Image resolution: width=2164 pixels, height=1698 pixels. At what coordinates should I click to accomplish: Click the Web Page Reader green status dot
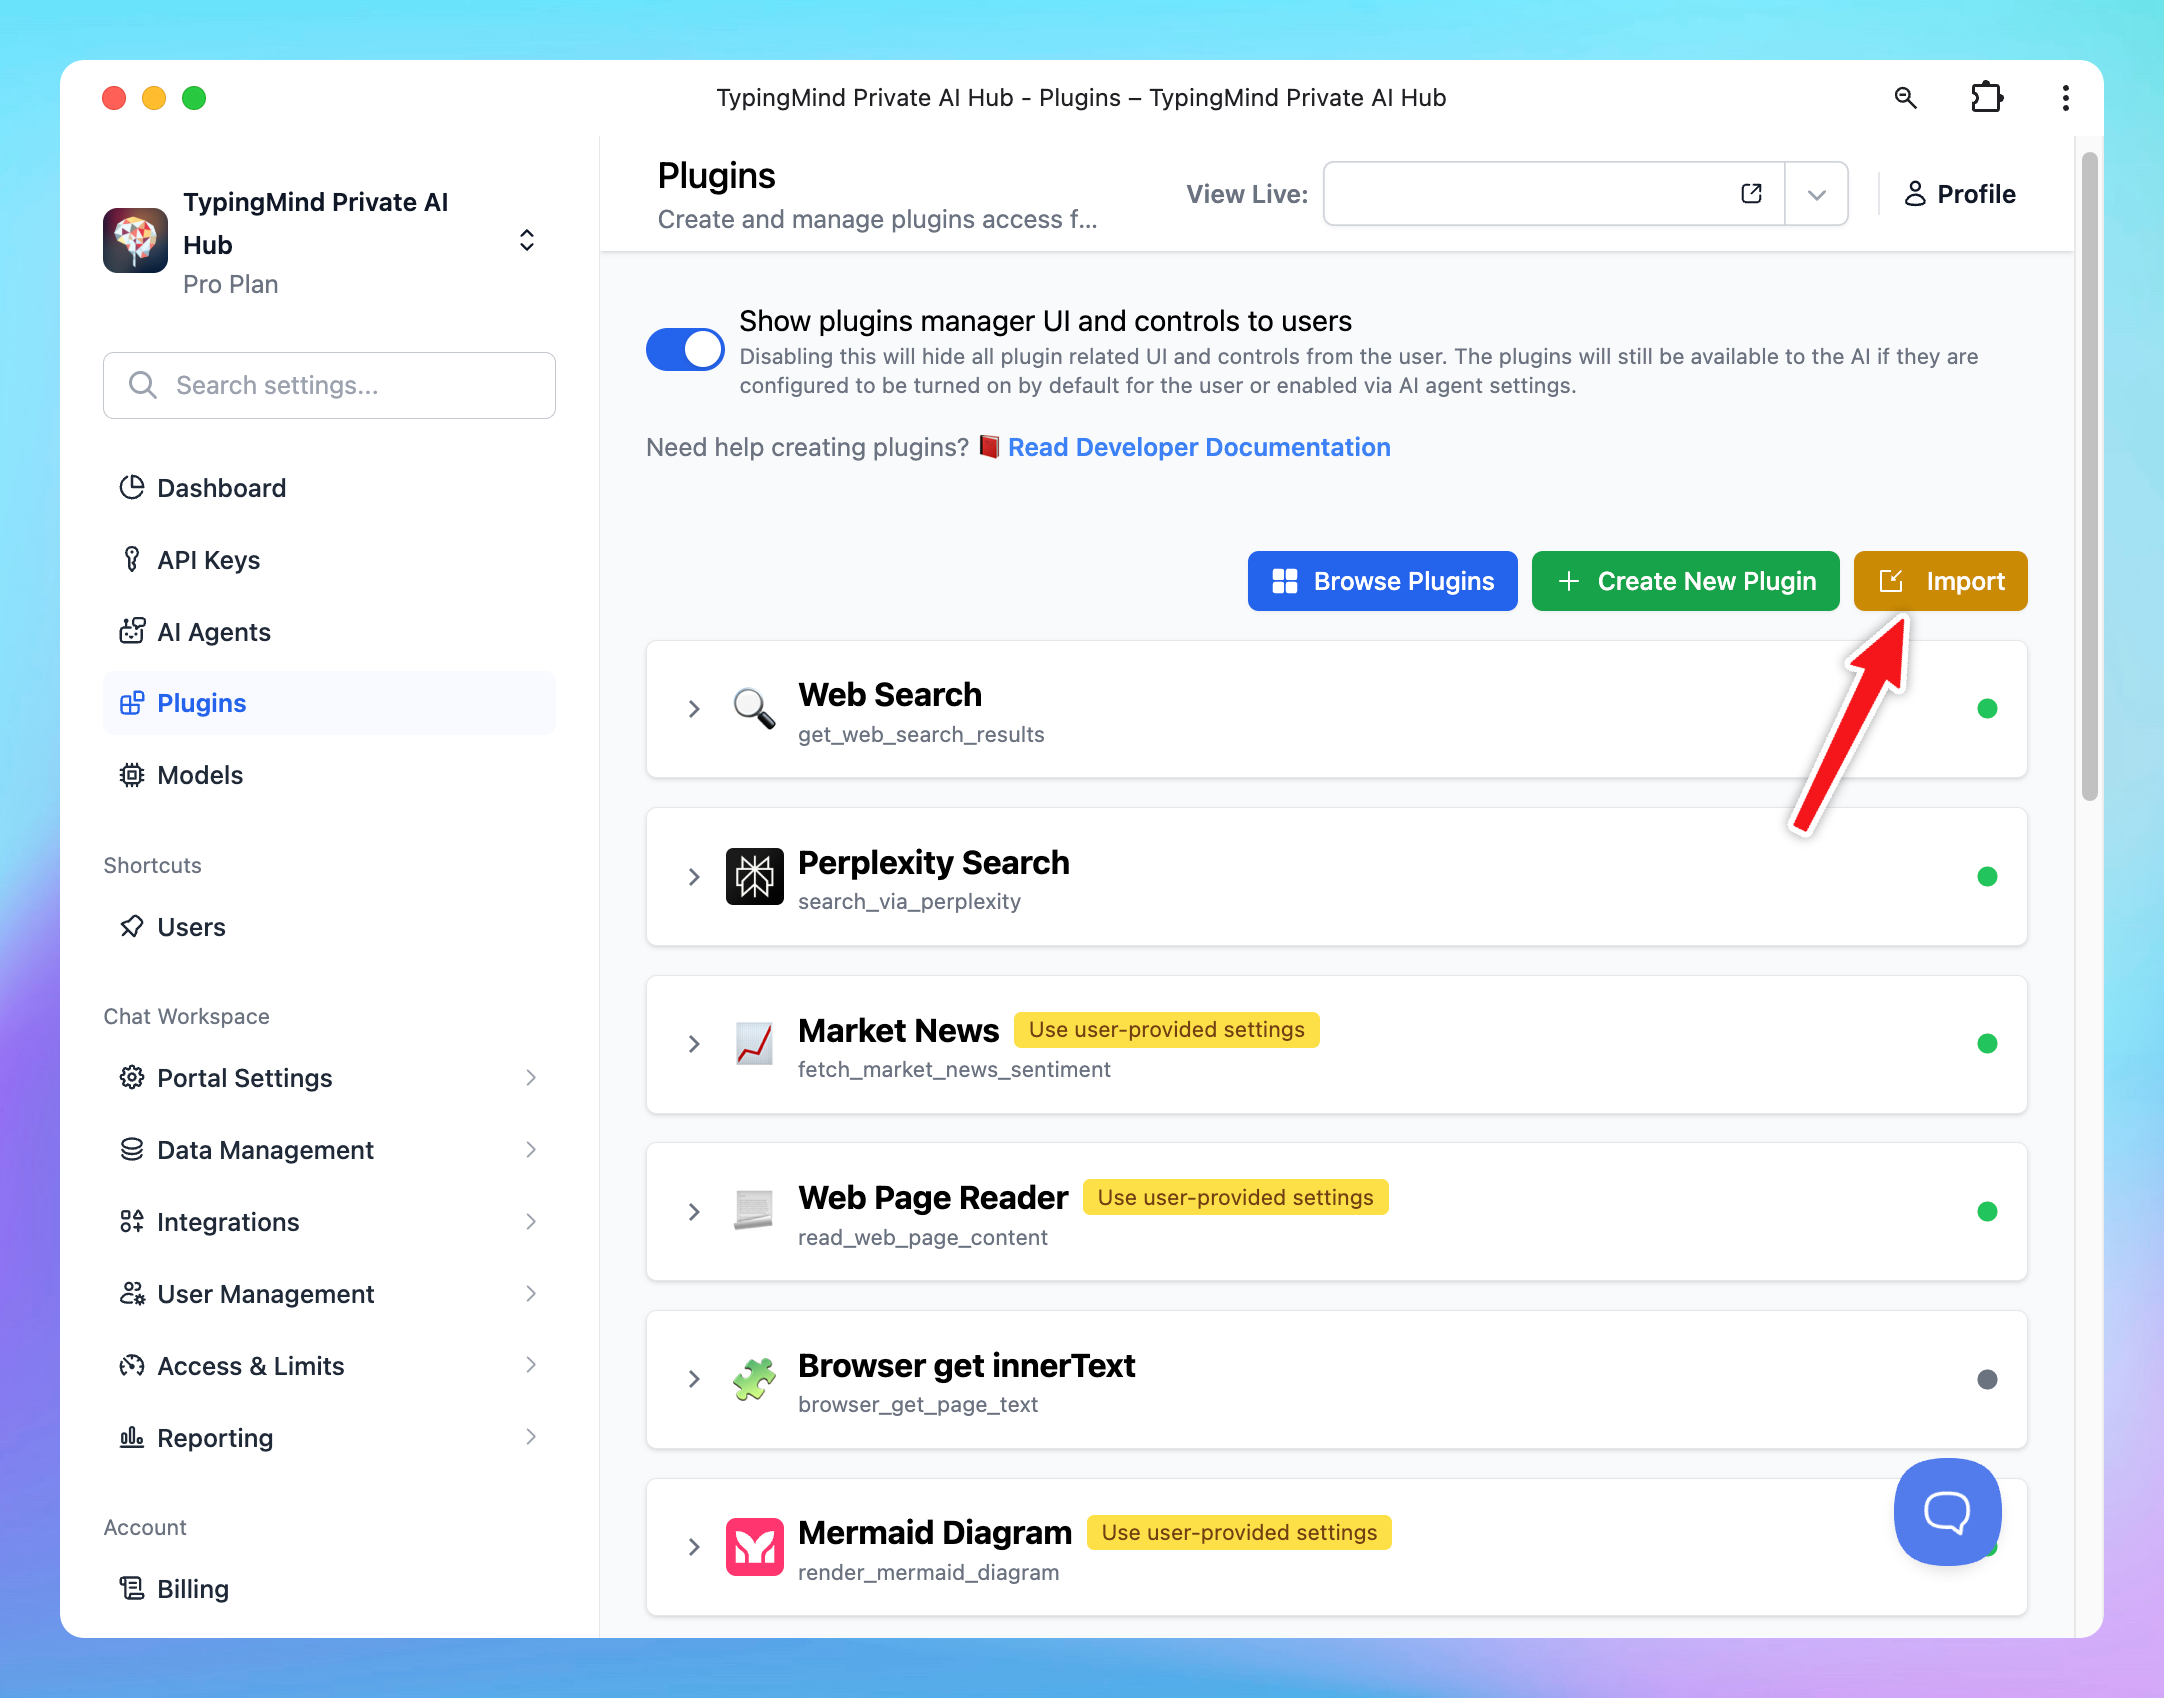[x=1987, y=1212]
